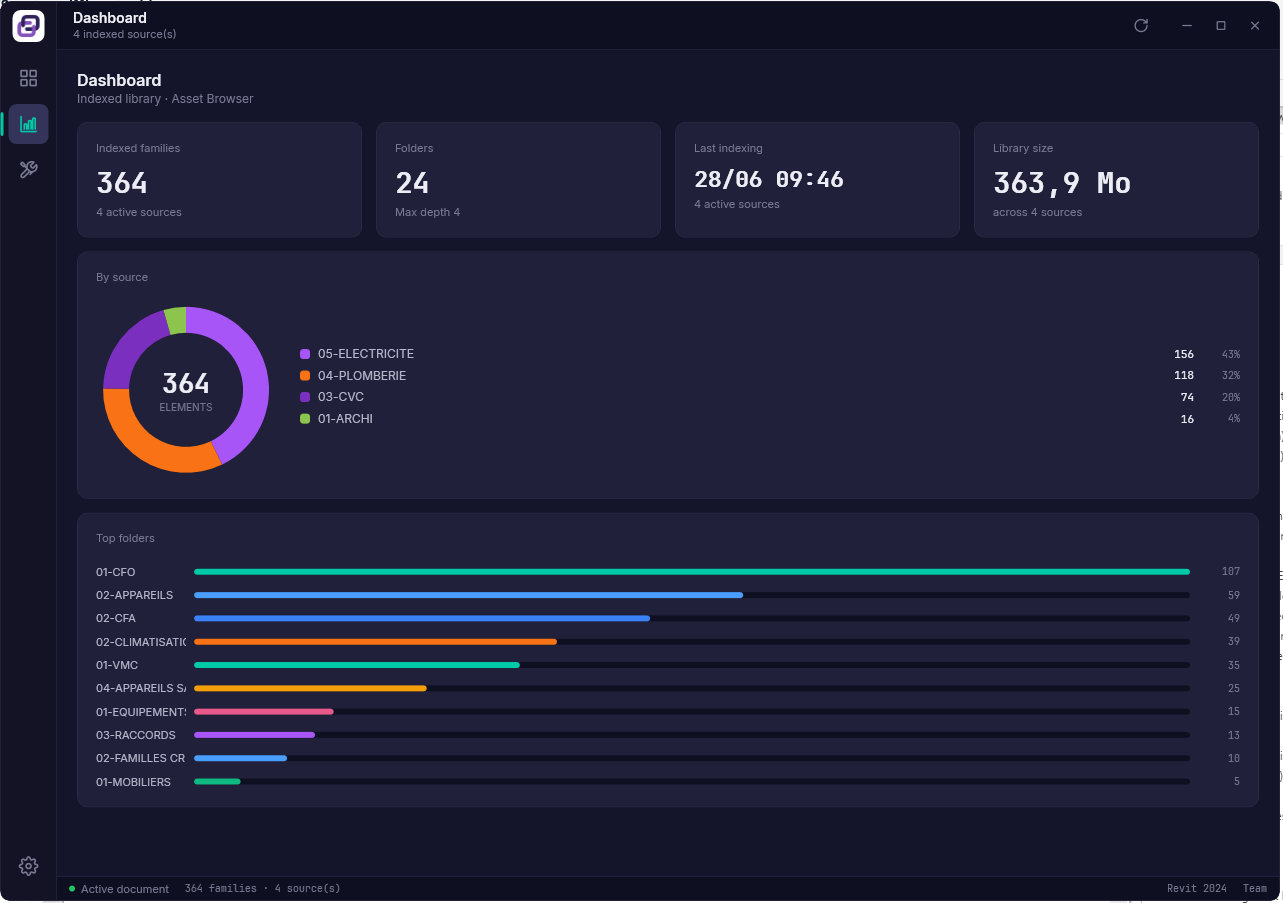Open the grid browser view in sidebar
Image resolution: width=1283 pixels, height=903 pixels.
(x=28, y=78)
